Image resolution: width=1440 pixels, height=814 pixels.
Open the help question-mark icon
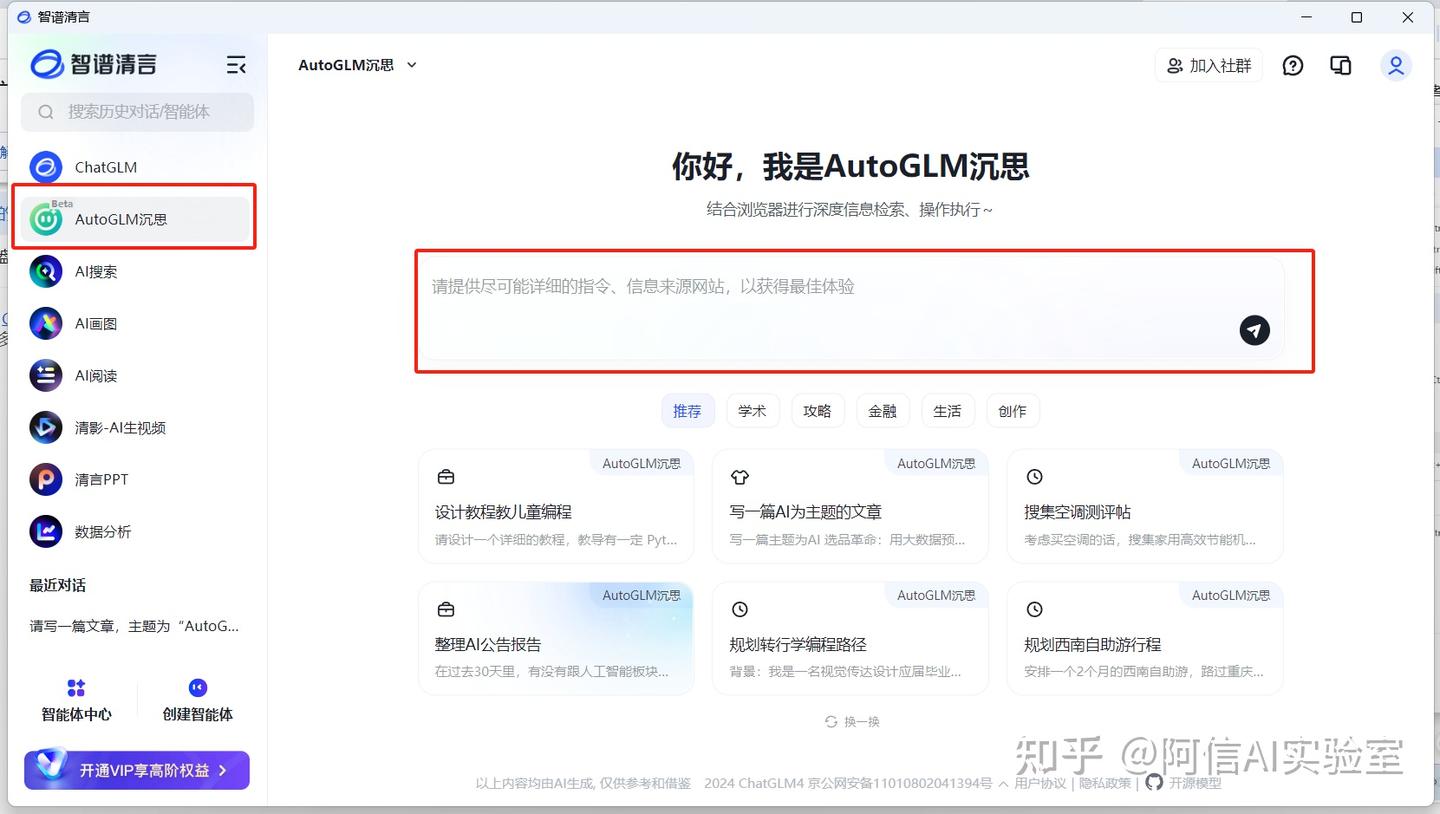[1292, 65]
